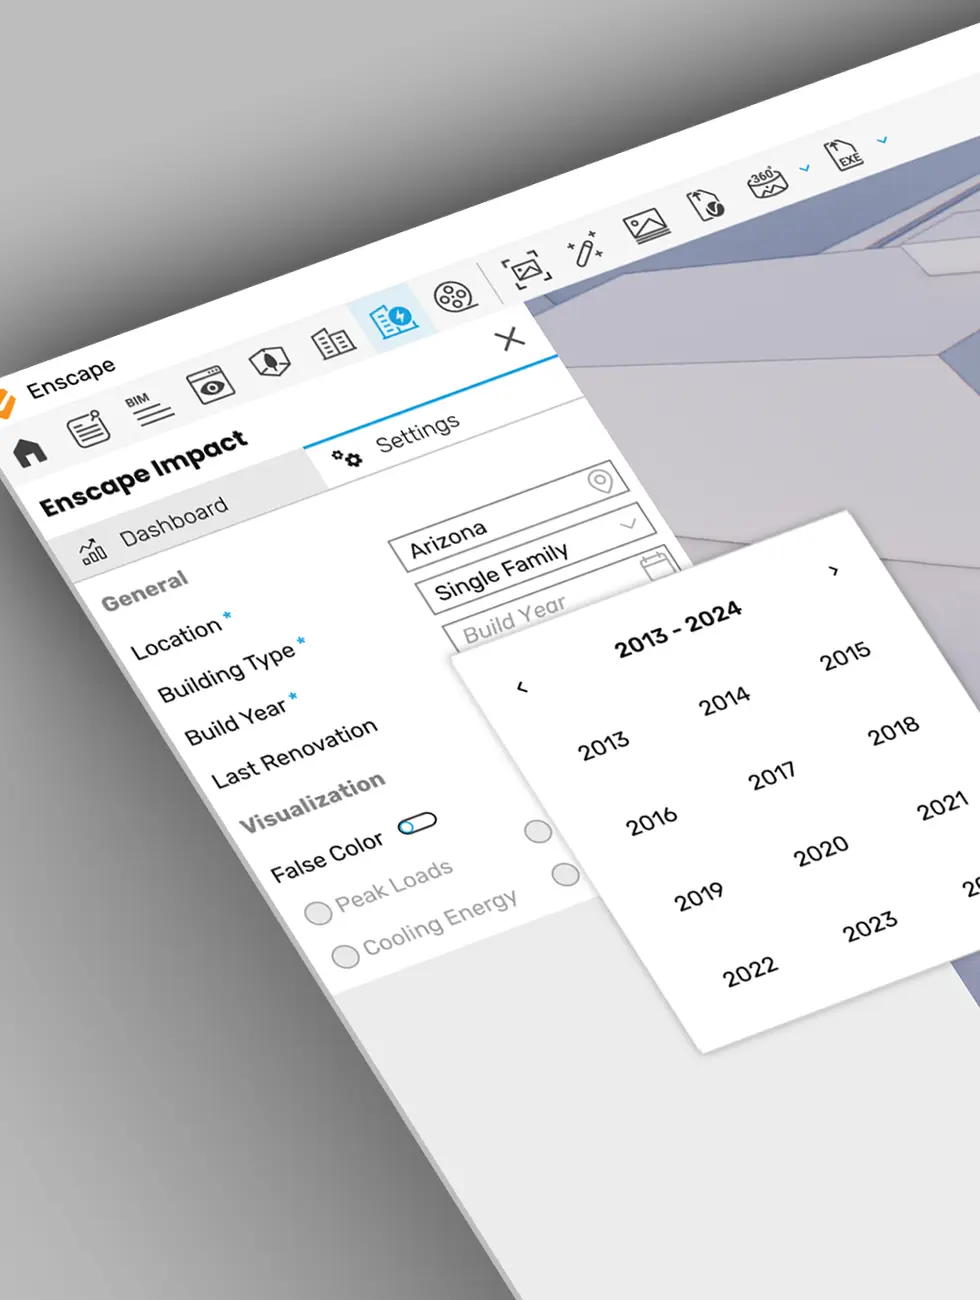Go to previous year range with left chevron
The width and height of the screenshot is (980, 1300).
[521, 686]
